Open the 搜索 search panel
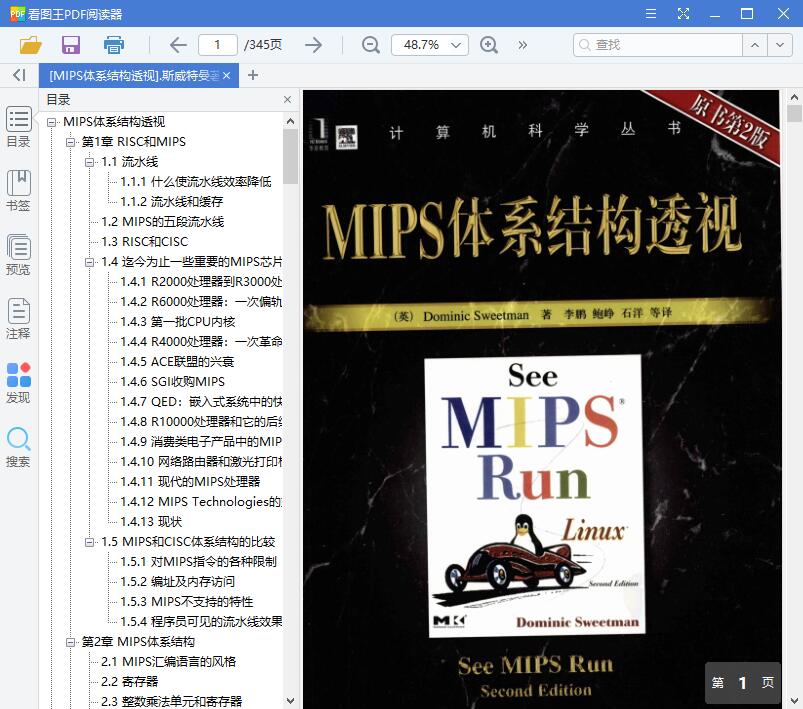Viewport: 803px width, 709px height. pos(18,447)
